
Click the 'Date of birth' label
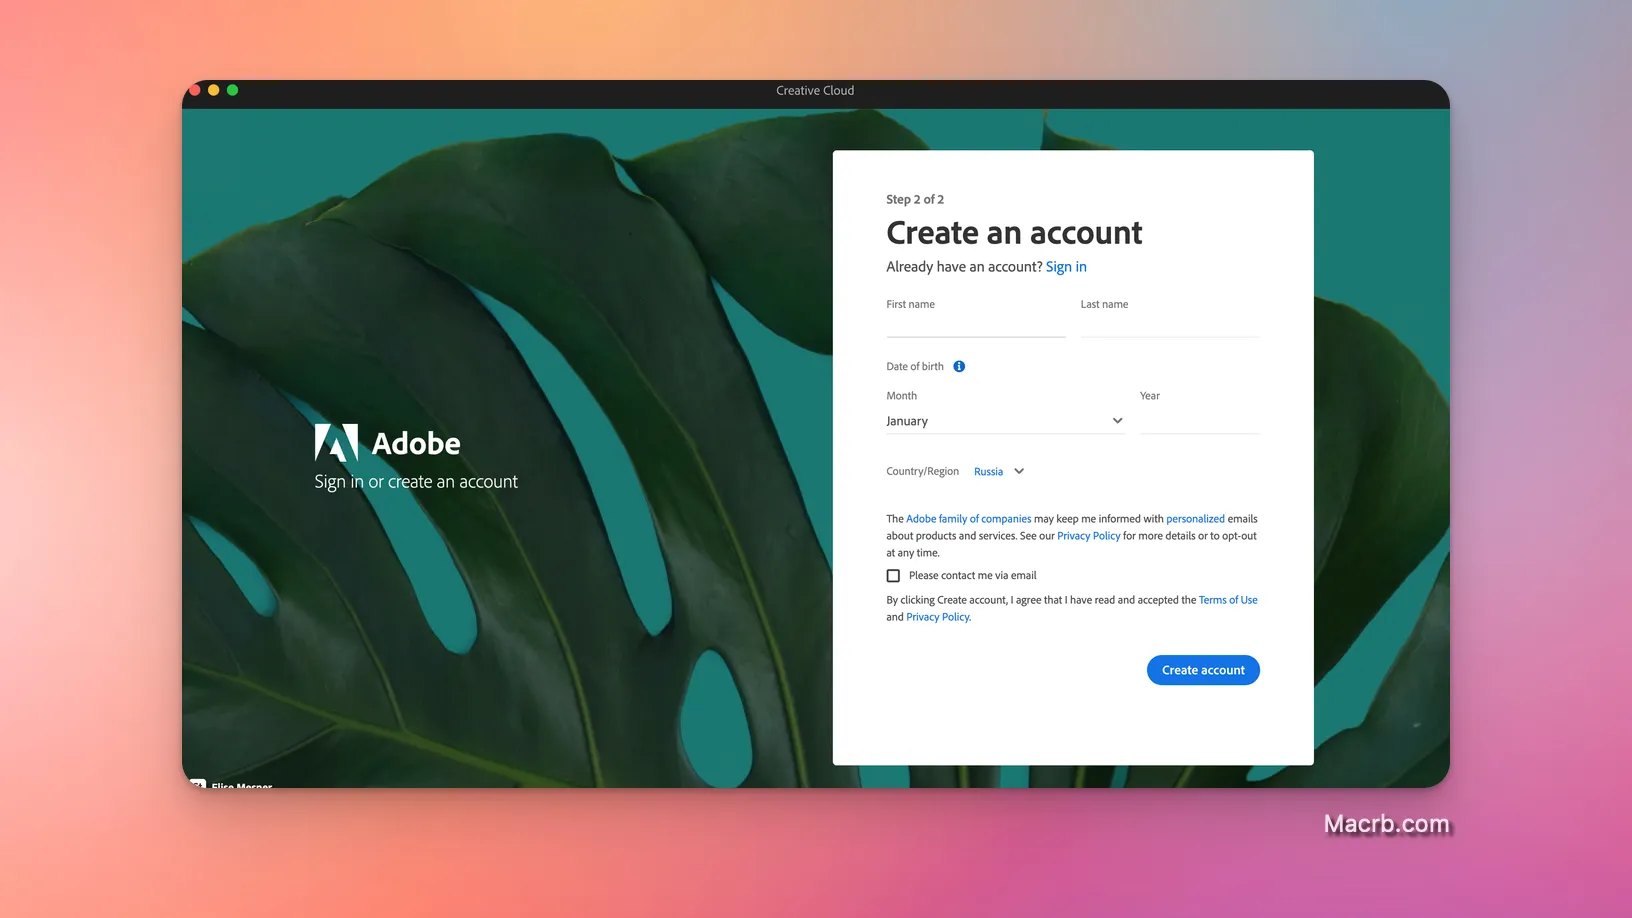point(915,367)
